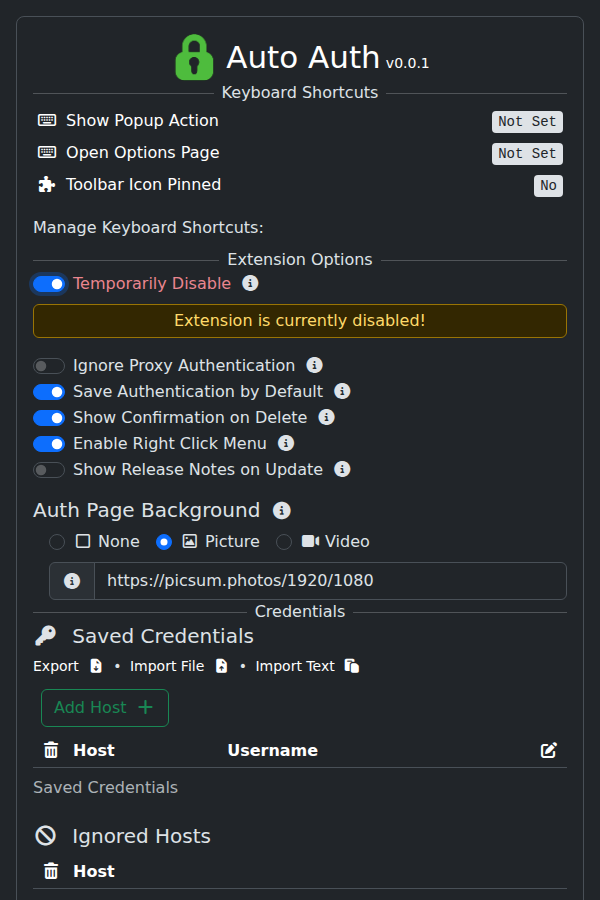The width and height of the screenshot is (600, 900).
Task: Click the background picture URL input field
Action: click(330, 581)
